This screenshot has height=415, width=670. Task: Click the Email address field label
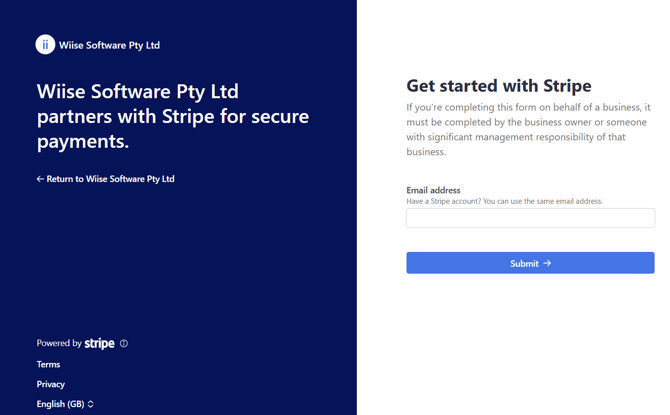click(x=433, y=190)
